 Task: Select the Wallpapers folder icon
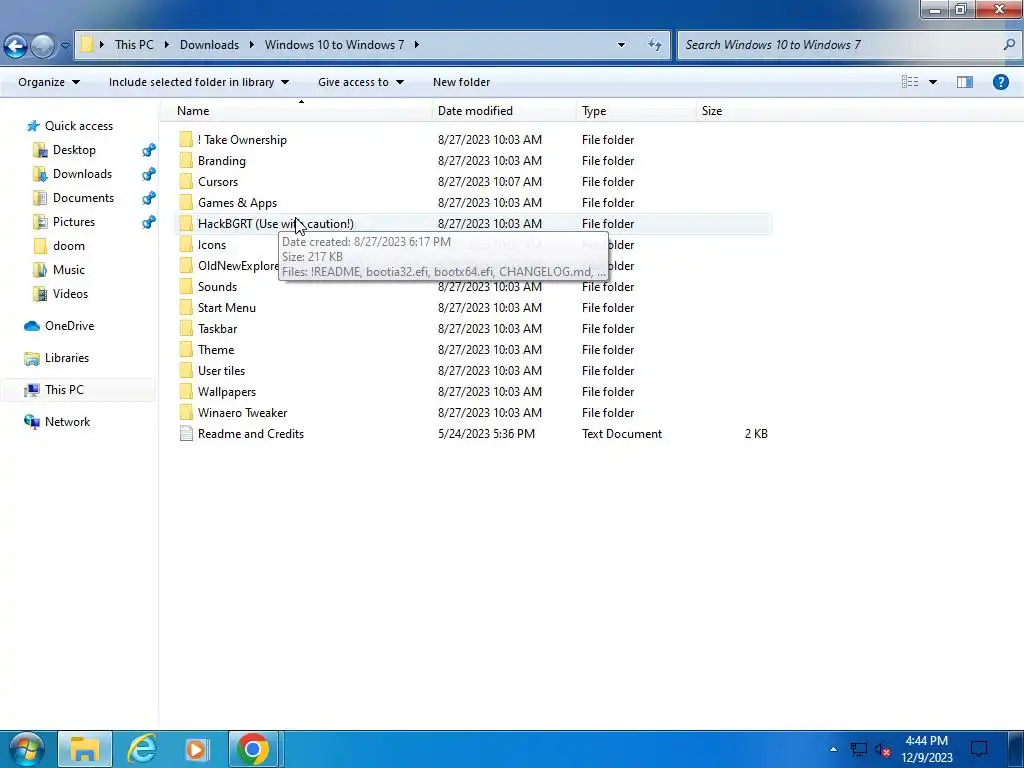(186, 391)
